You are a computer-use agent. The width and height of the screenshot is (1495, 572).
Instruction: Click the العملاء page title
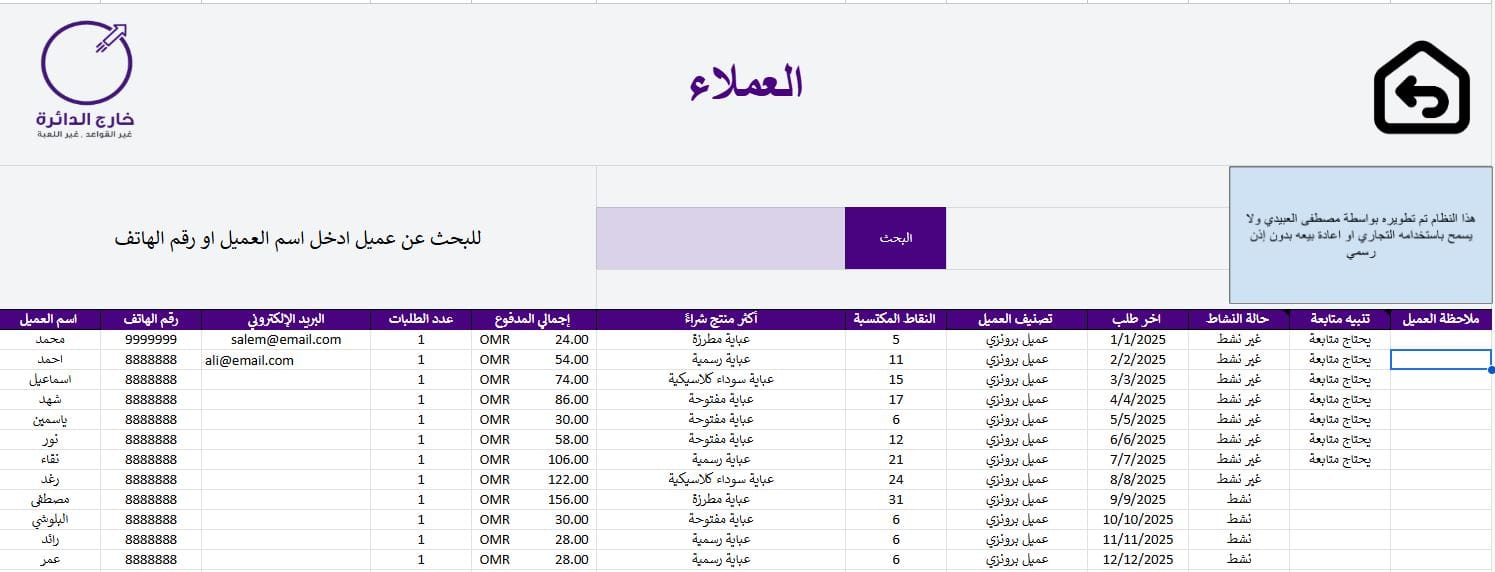click(x=747, y=84)
